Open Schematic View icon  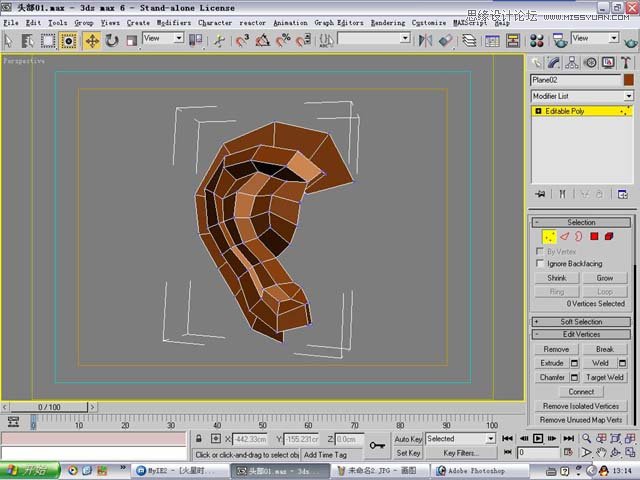[513, 41]
